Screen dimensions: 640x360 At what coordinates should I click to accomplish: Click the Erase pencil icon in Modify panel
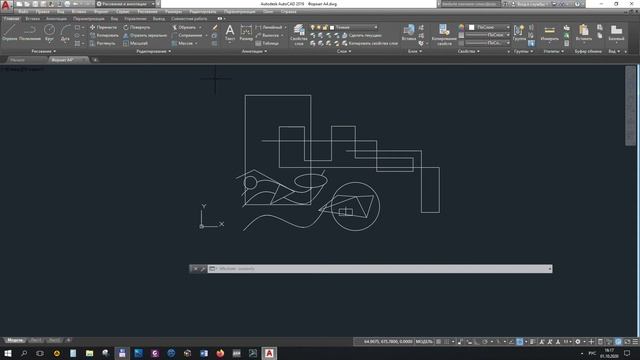point(215,27)
